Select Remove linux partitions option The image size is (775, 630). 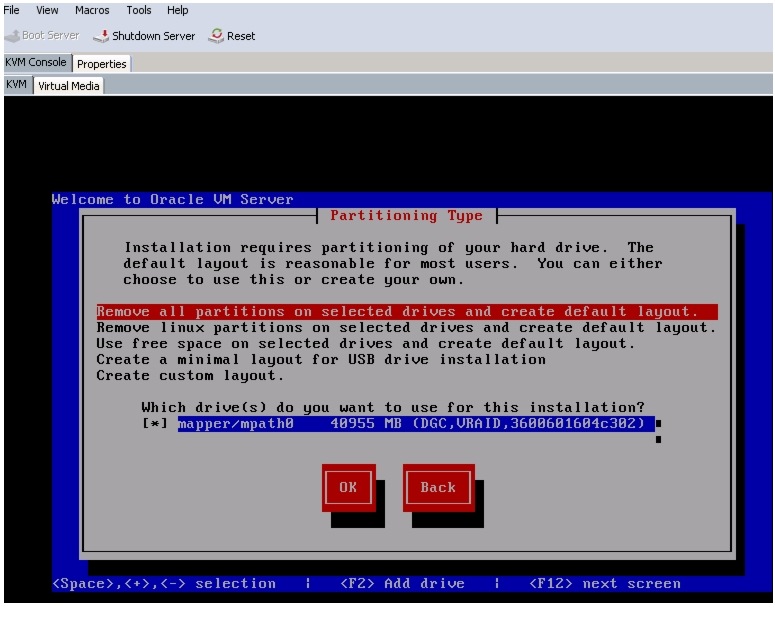[x=406, y=328]
